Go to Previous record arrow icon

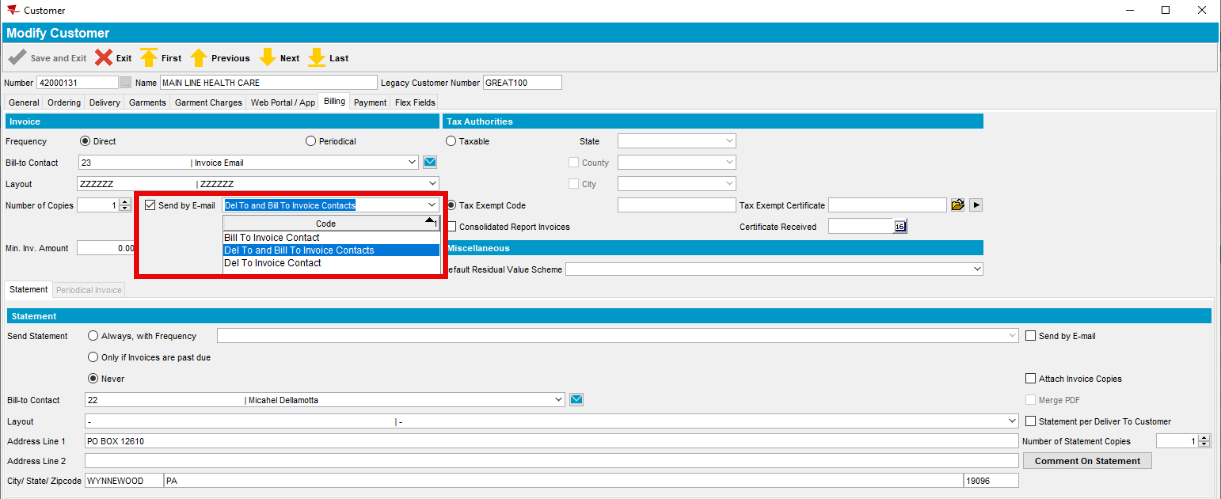click(x=198, y=58)
